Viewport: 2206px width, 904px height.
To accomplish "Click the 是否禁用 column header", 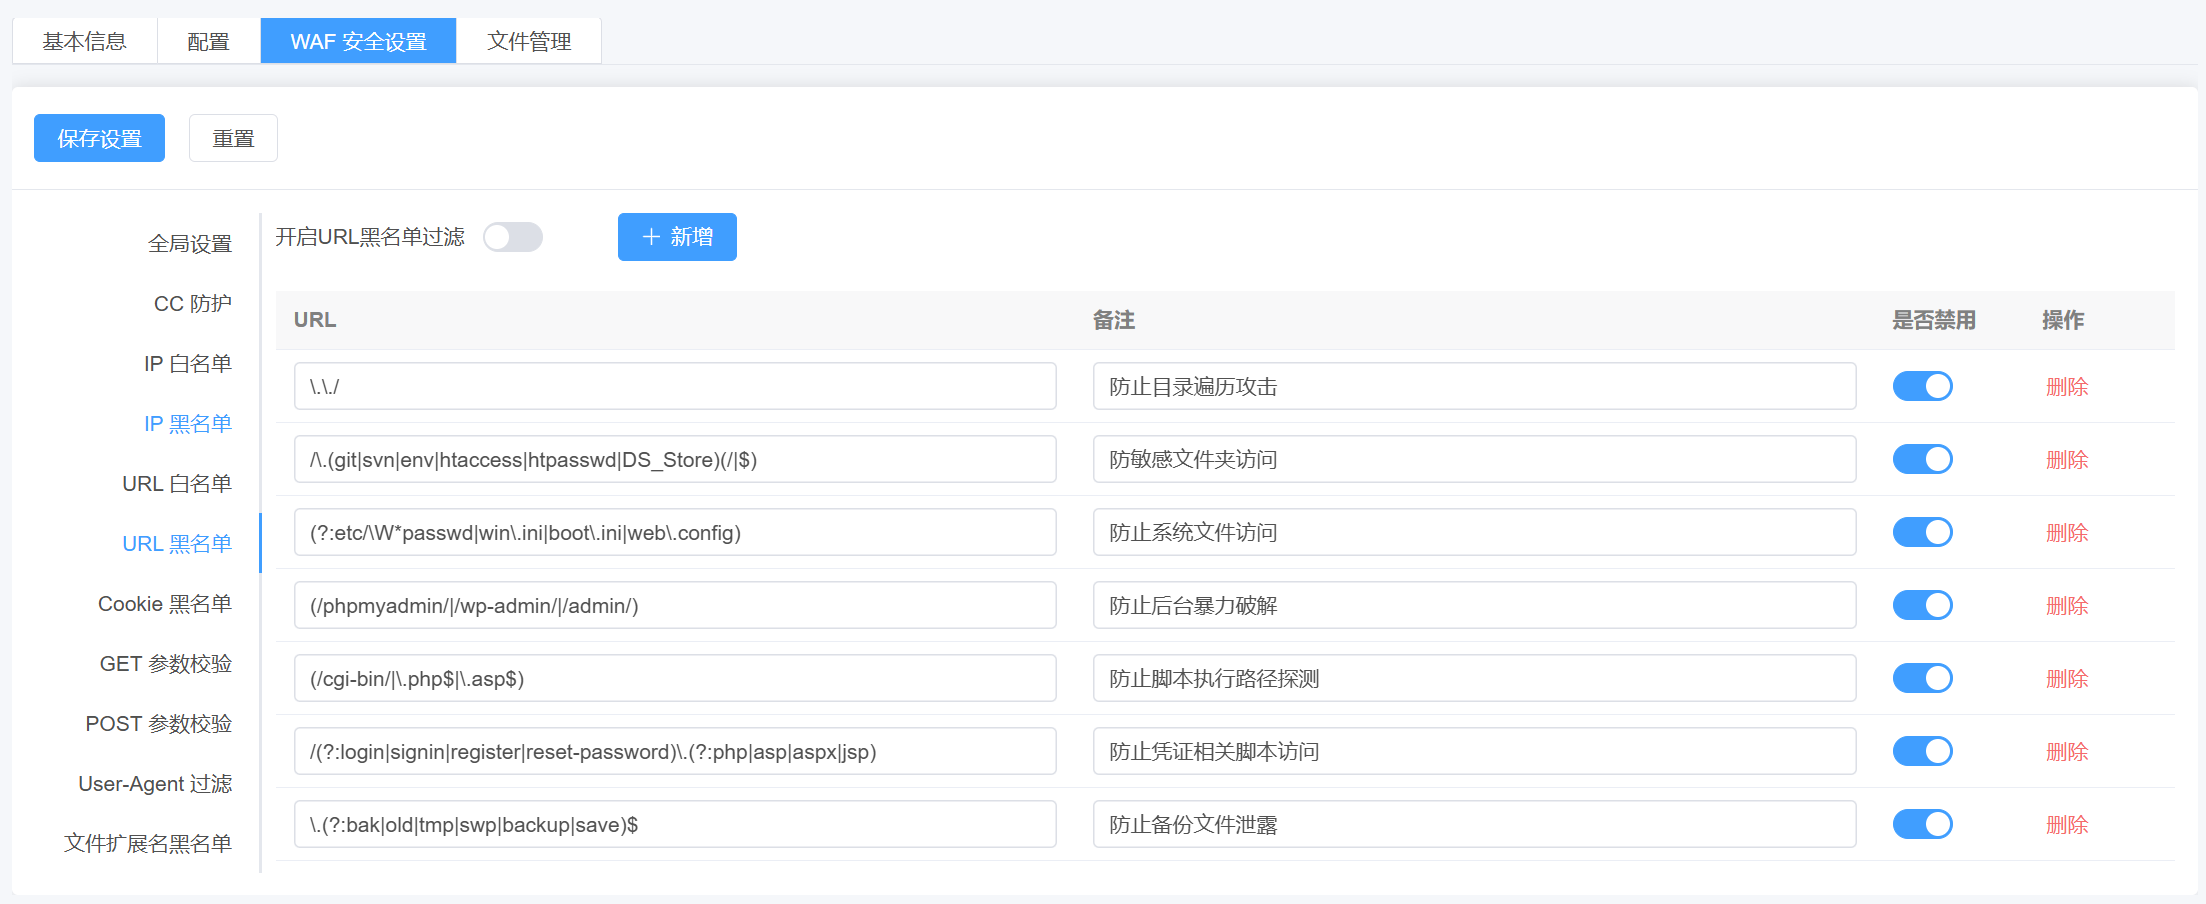I will click(x=1934, y=320).
